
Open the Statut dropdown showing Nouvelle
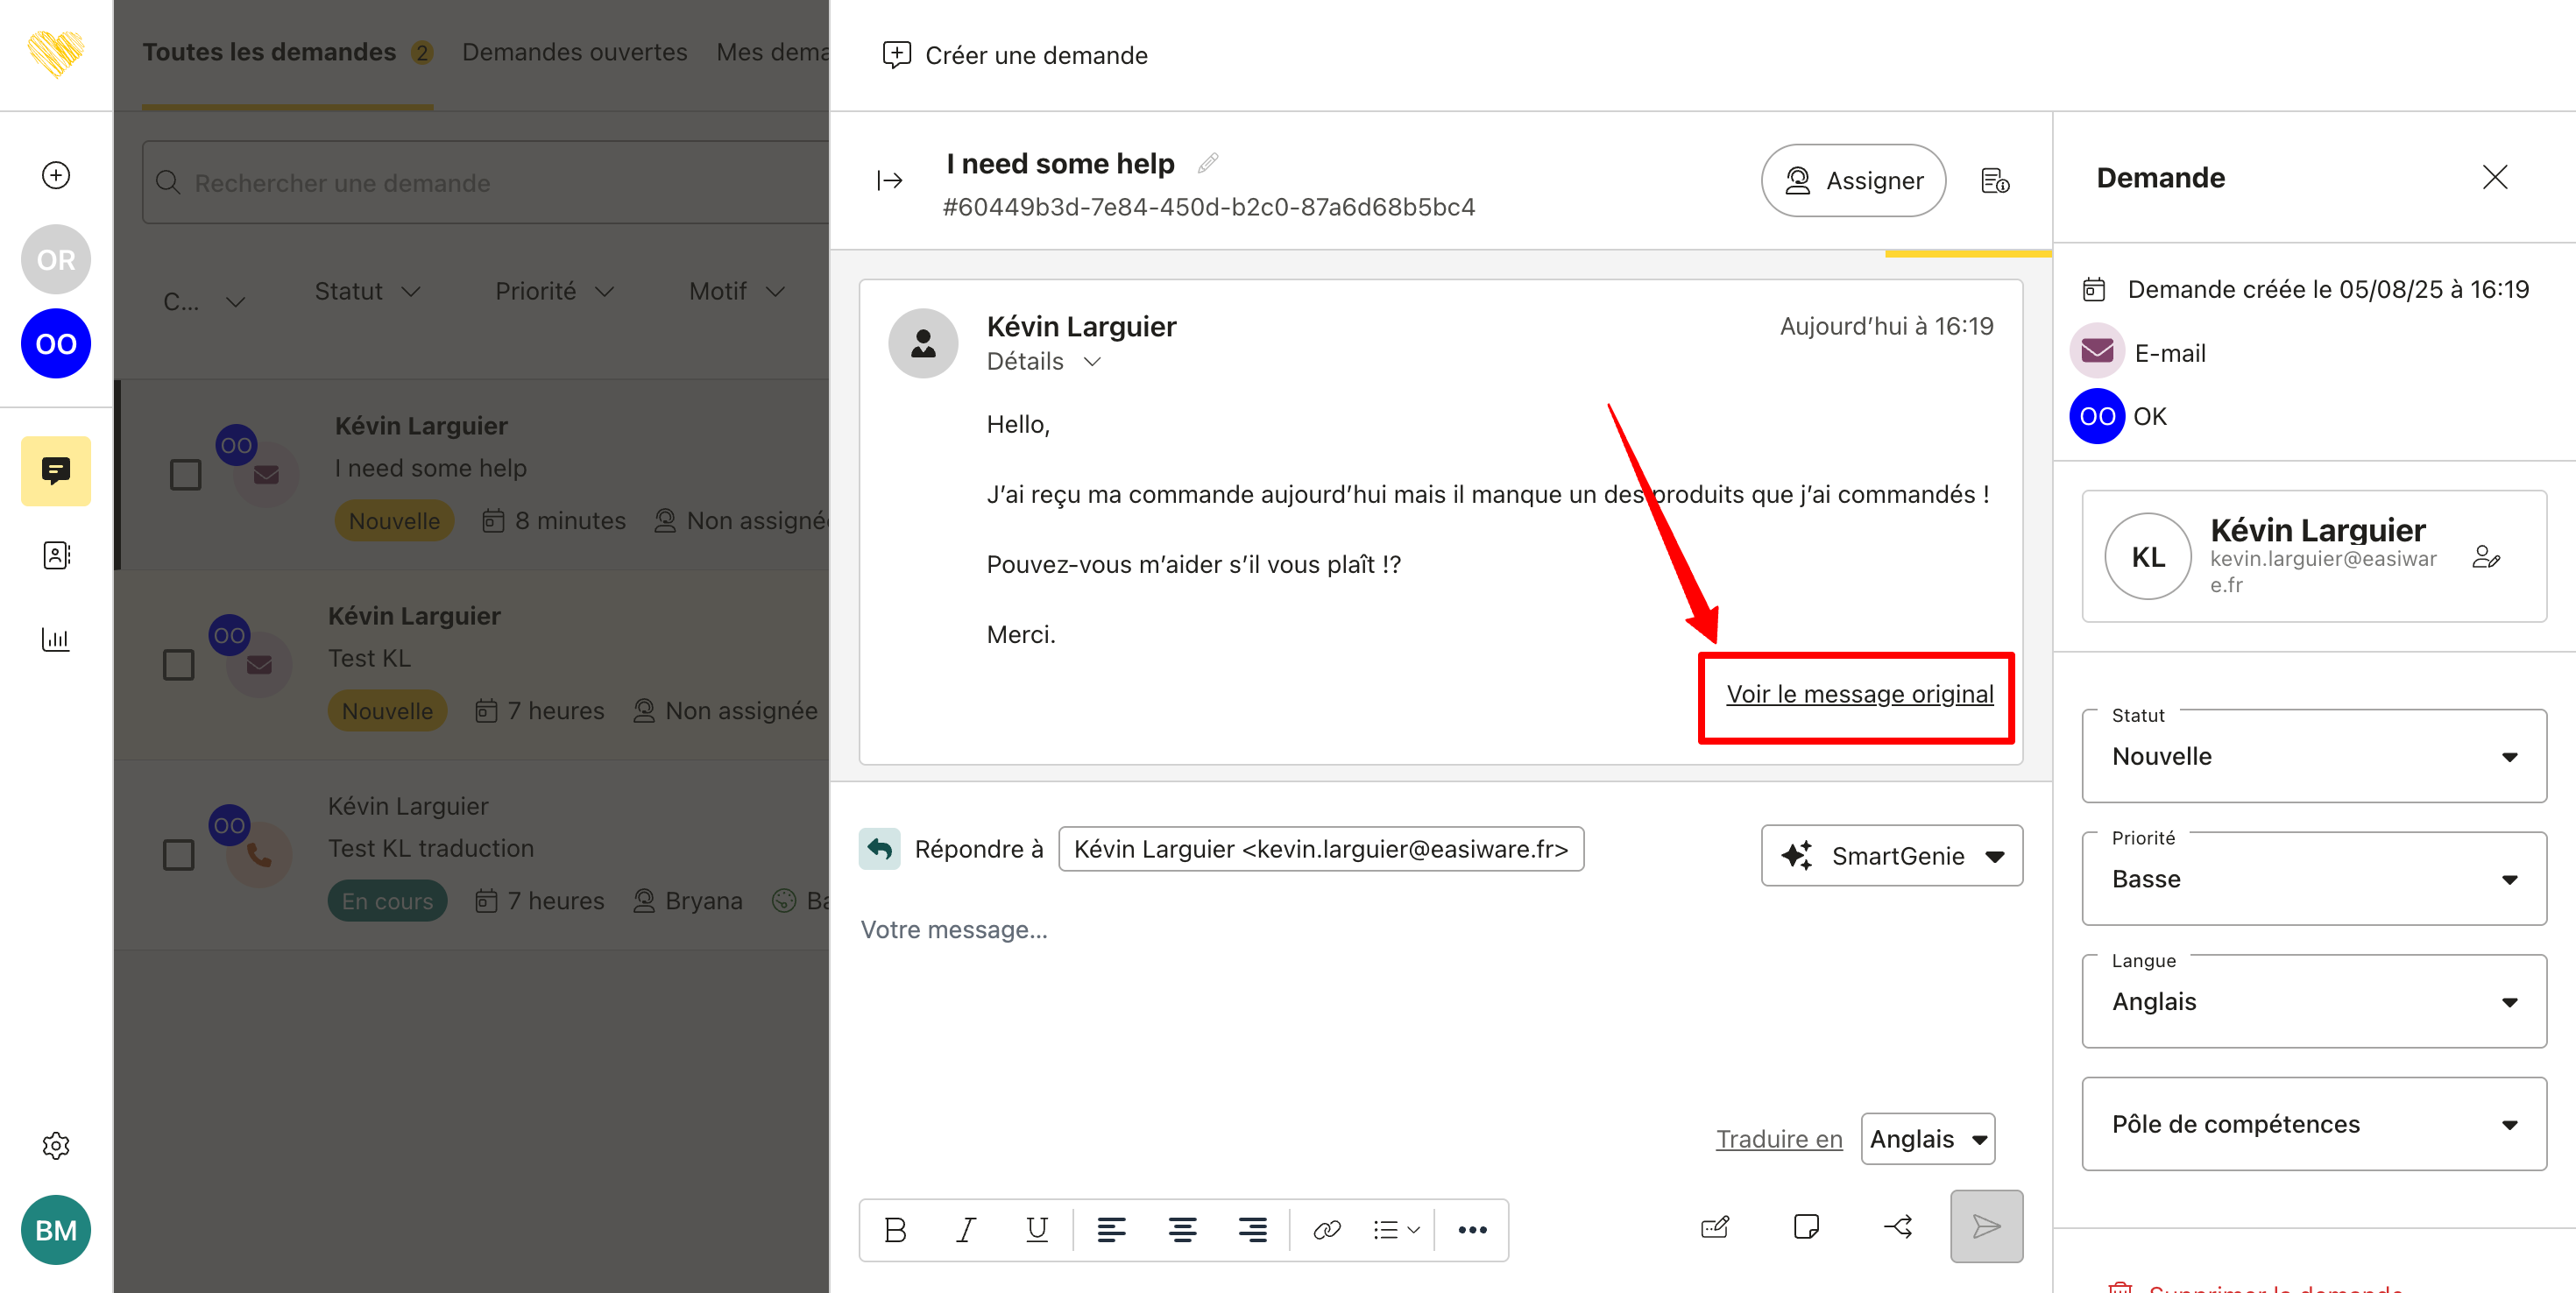tap(2313, 756)
